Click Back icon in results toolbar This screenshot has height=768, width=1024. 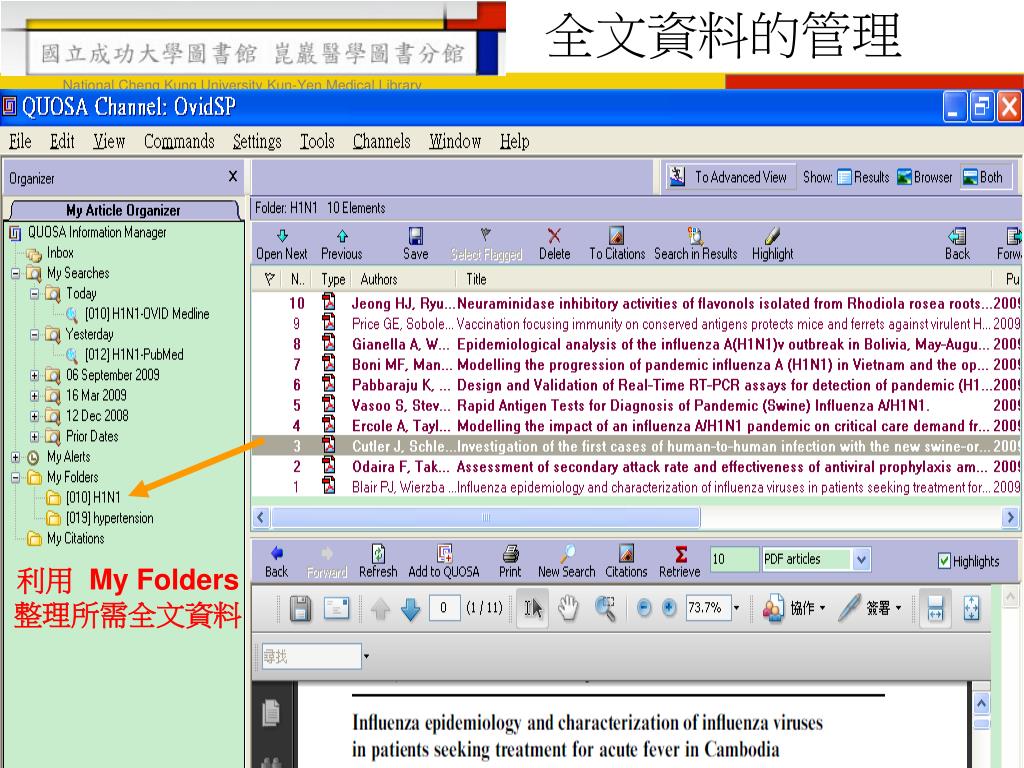(x=957, y=236)
